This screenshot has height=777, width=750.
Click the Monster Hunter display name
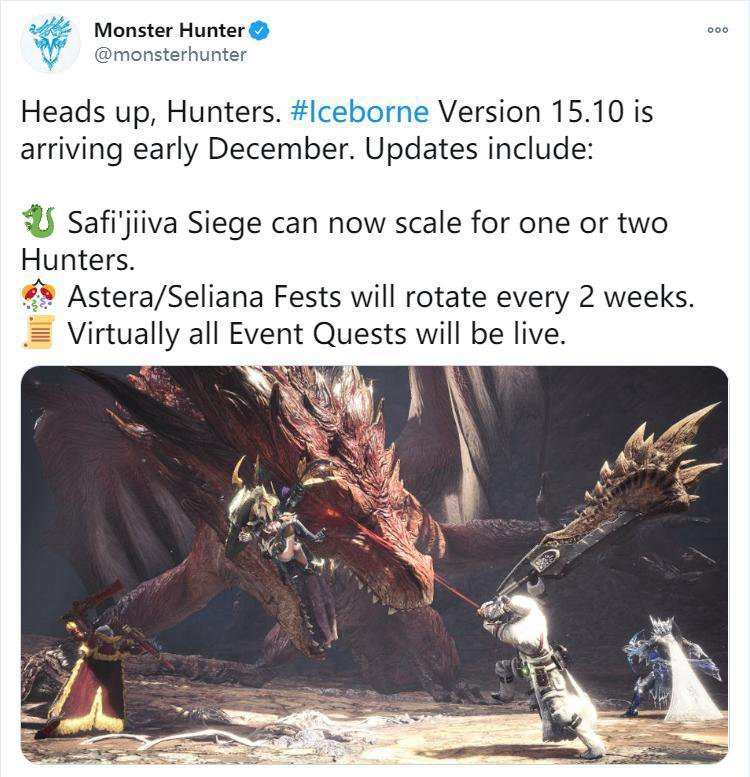tap(169, 30)
